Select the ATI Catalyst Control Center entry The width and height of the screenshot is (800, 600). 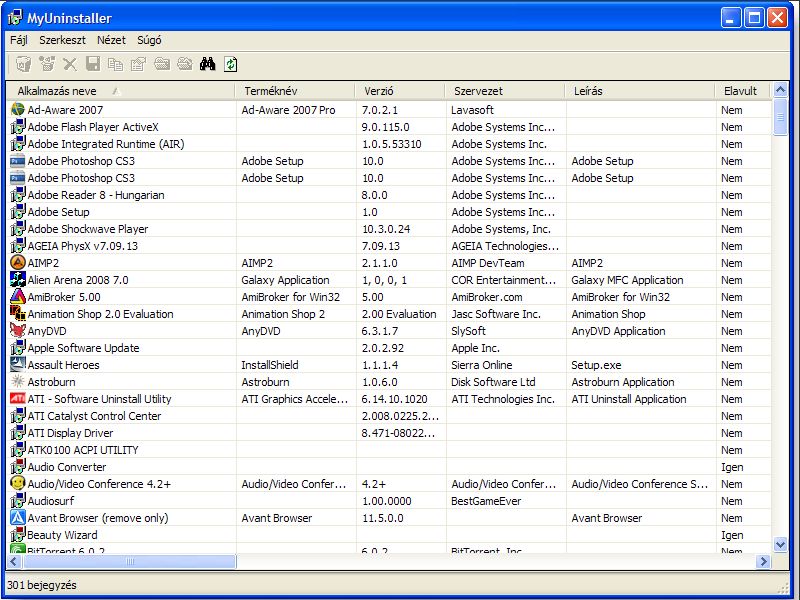pyautogui.click(x=94, y=416)
